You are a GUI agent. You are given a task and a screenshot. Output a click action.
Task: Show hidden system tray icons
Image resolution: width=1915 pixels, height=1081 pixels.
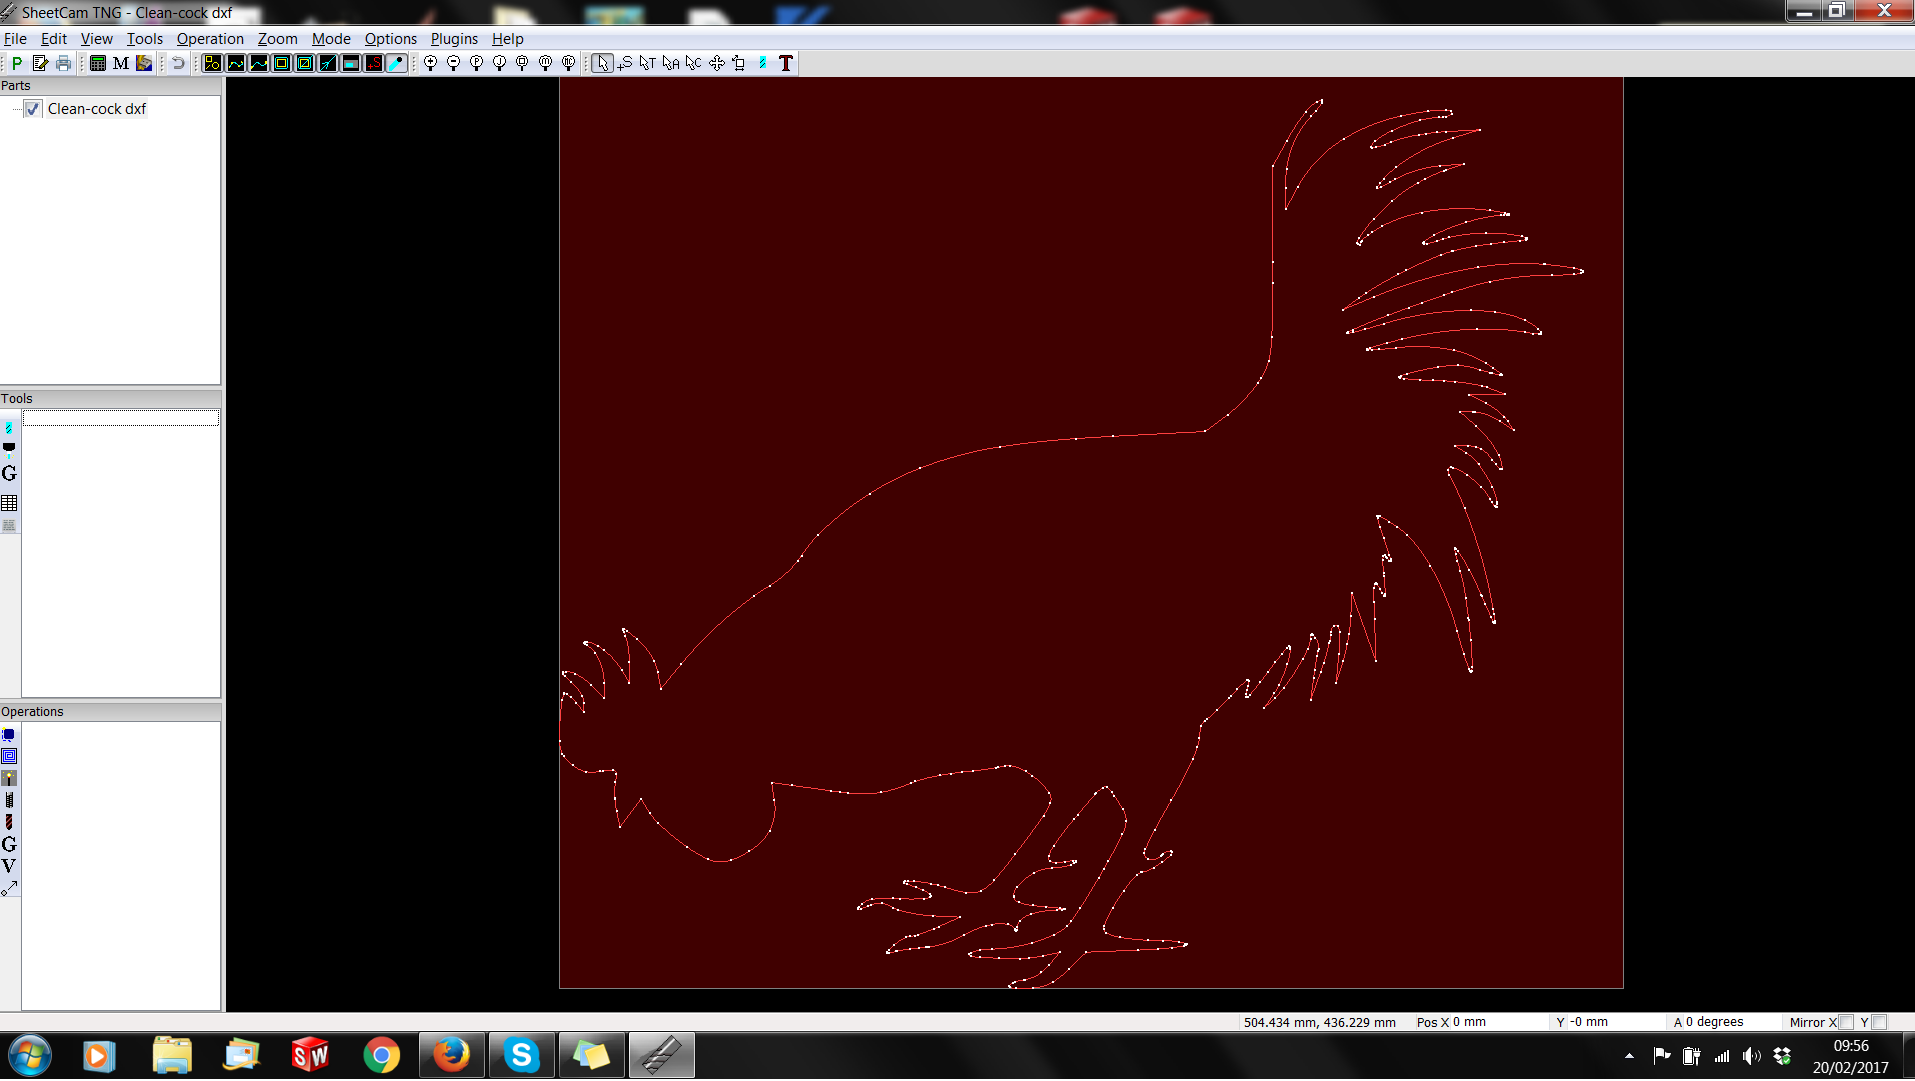[x=1629, y=1056]
